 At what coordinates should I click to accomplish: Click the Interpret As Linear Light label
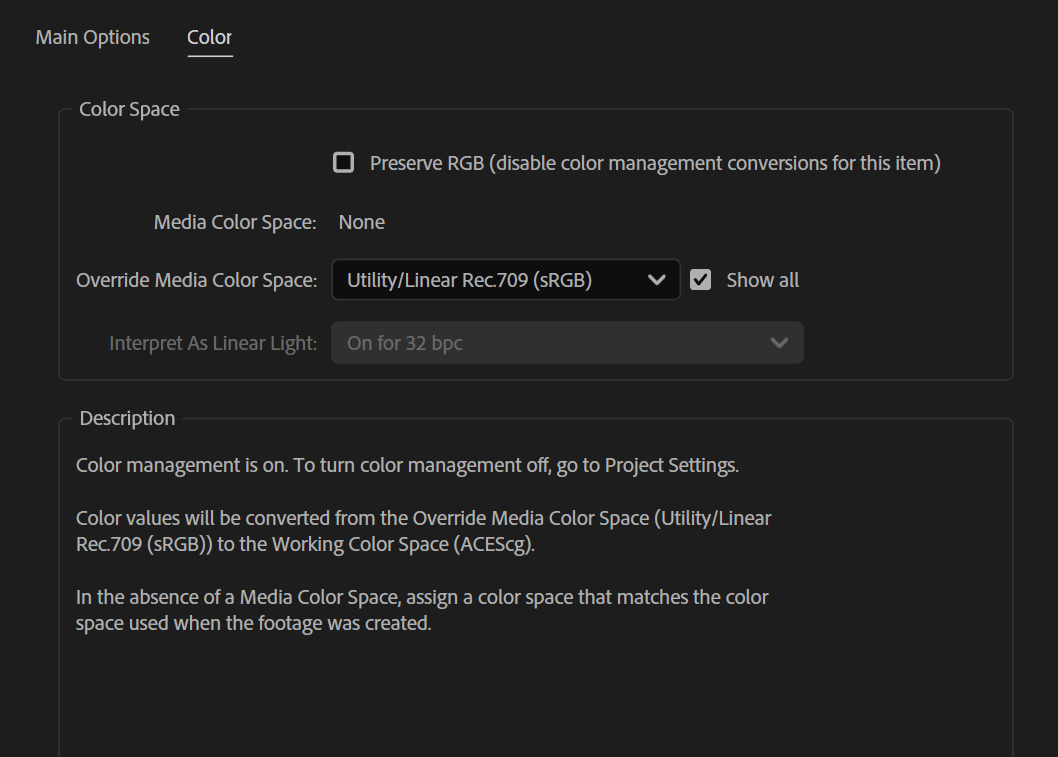coord(213,343)
